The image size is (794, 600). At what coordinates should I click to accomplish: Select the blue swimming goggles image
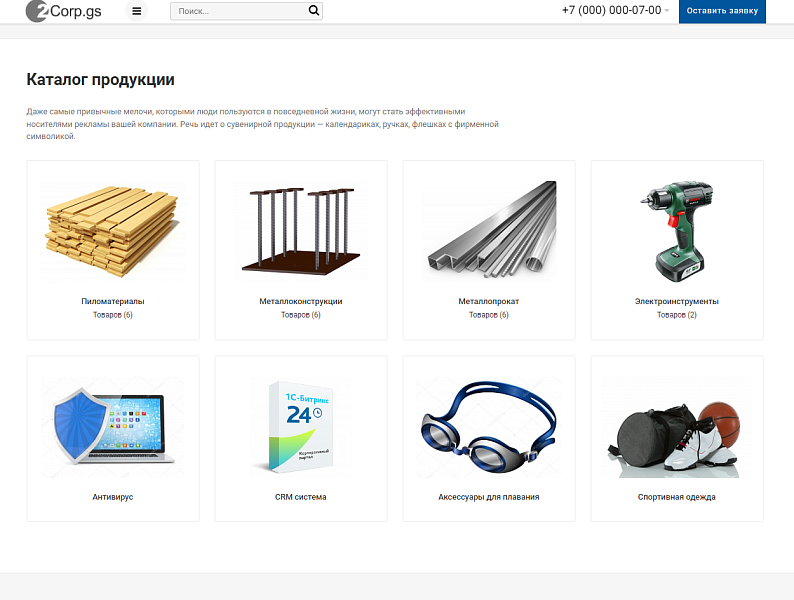489,425
